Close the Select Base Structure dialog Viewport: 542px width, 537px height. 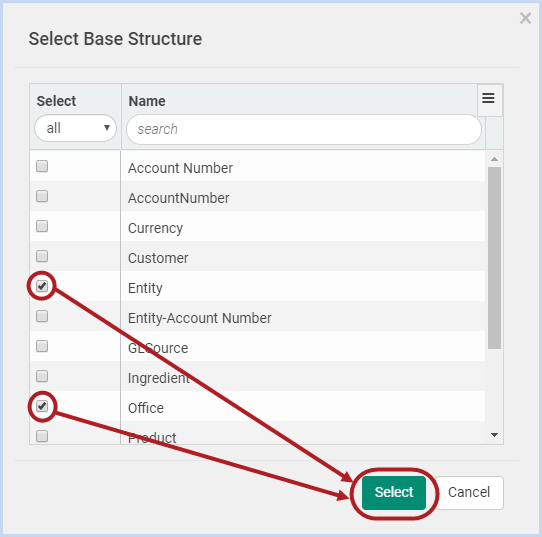tap(525, 18)
